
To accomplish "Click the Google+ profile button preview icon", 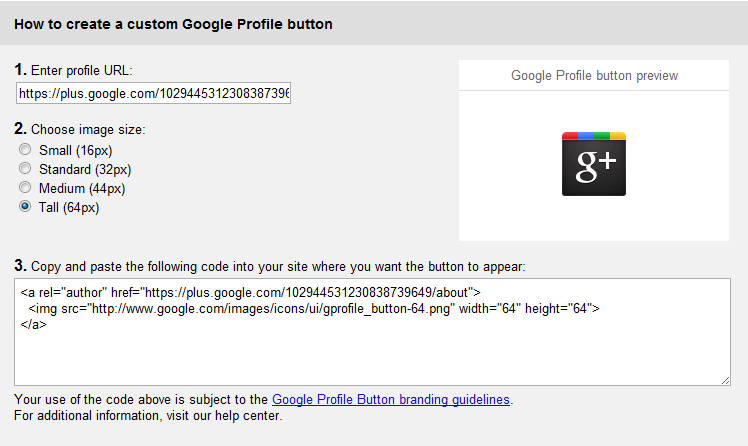I will tap(593, 164).
